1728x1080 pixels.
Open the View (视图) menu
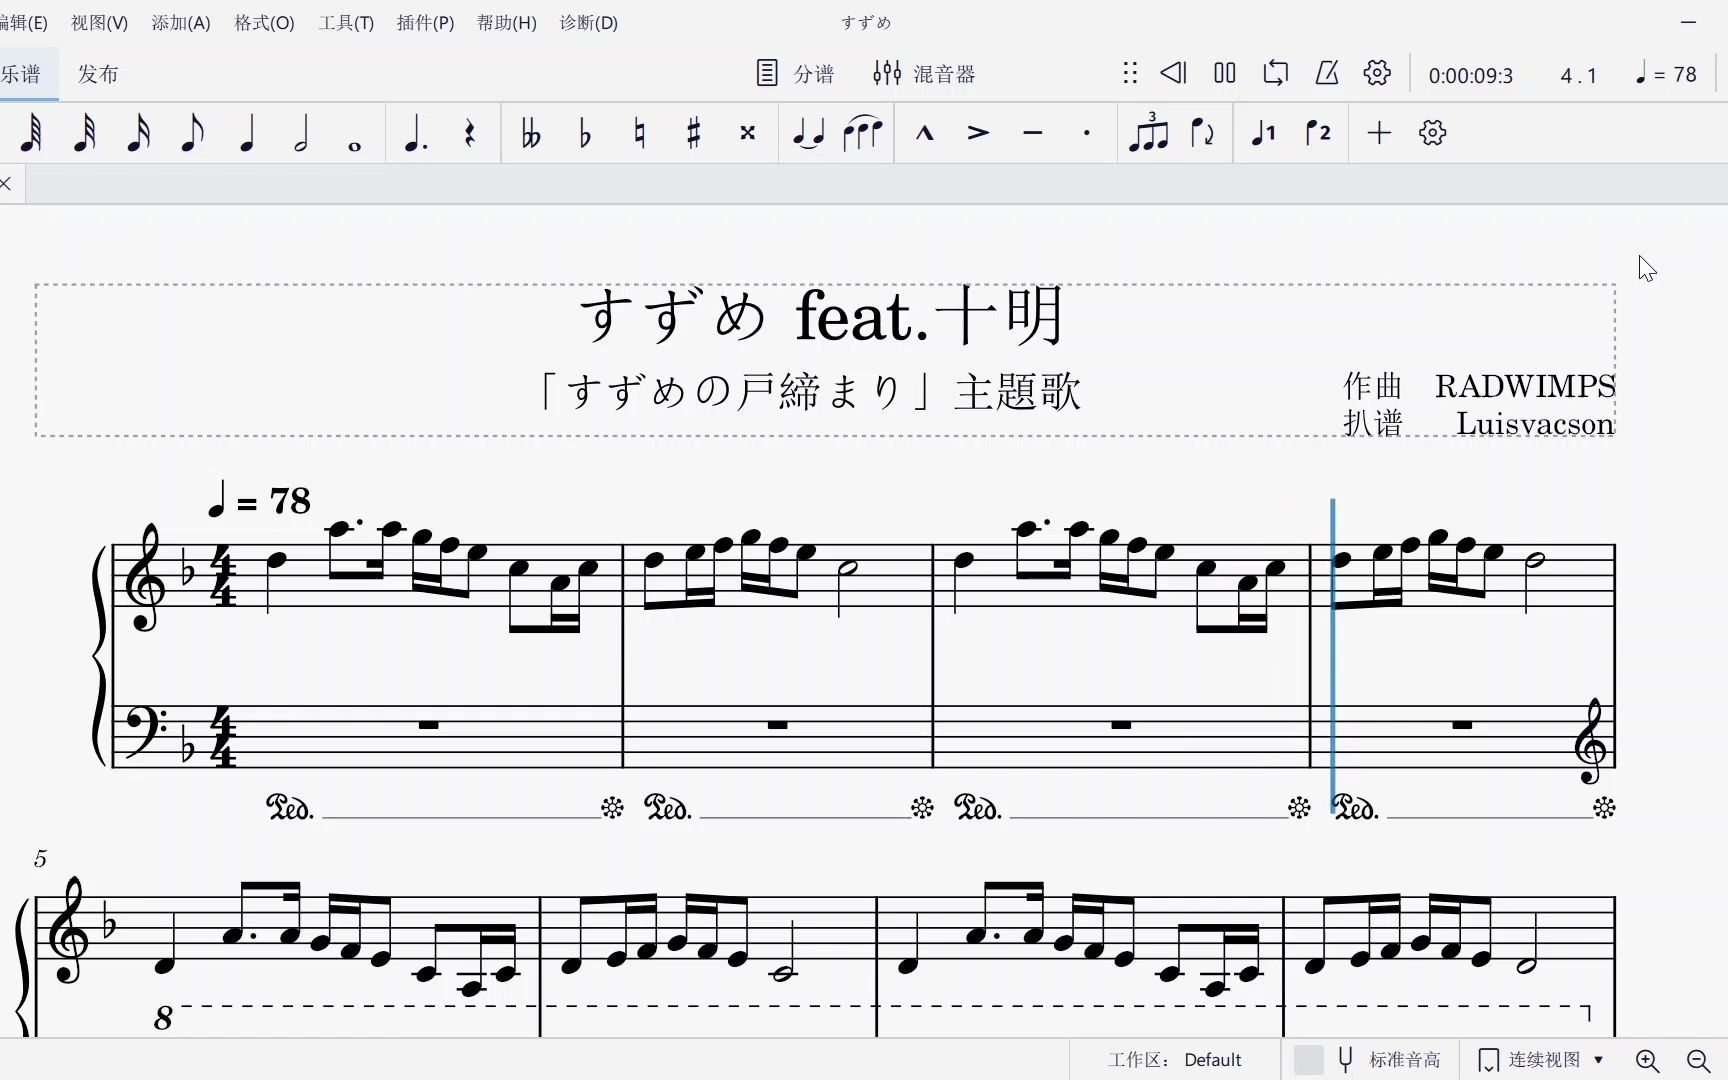pyautogui.click(x=99, y=22)
